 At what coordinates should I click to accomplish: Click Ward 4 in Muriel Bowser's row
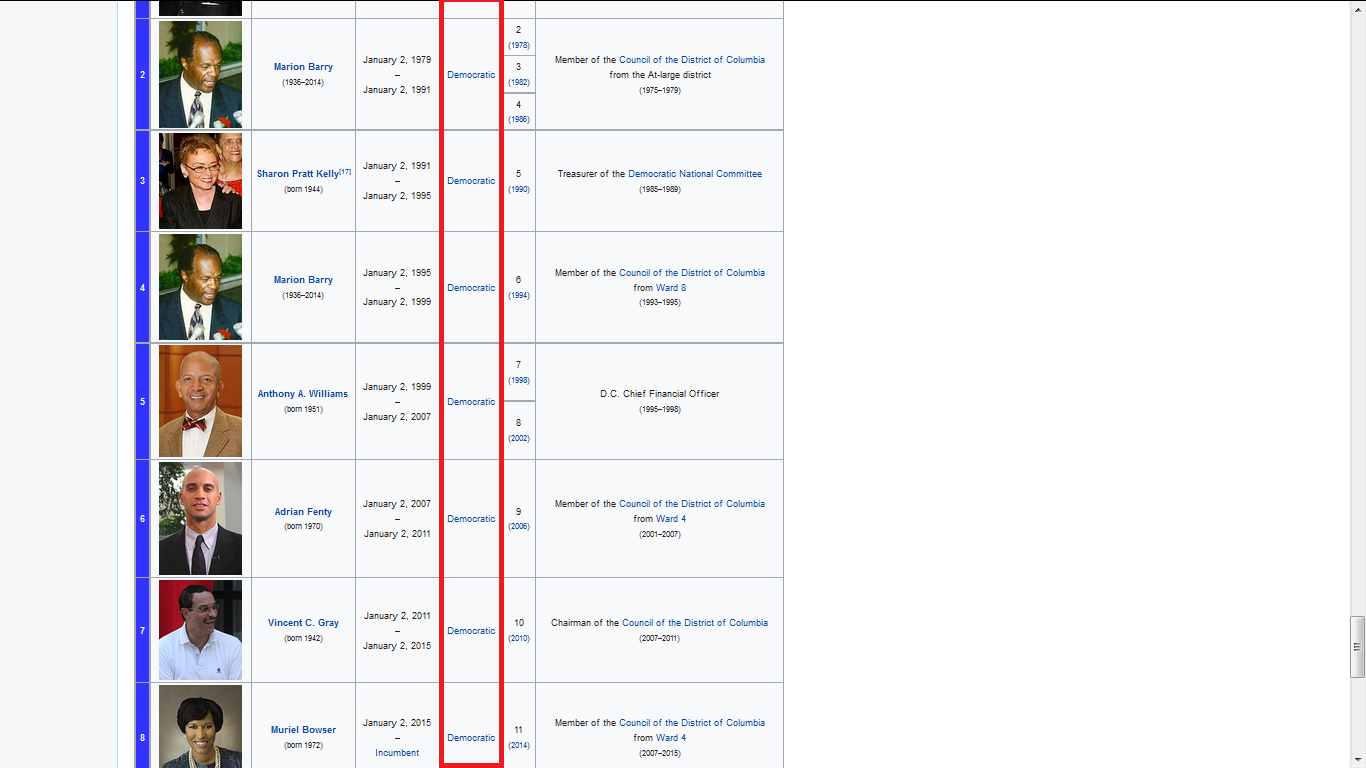(x=671, y=738)
